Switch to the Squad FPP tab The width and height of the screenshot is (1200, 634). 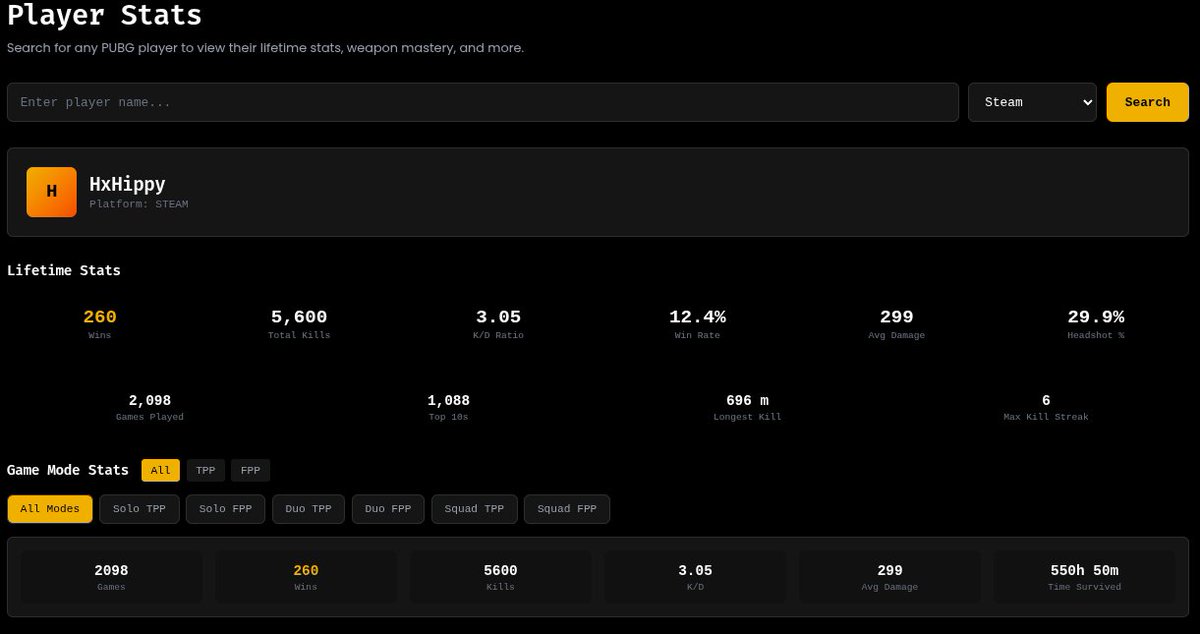pyautogui.click(x=567, y=509)
